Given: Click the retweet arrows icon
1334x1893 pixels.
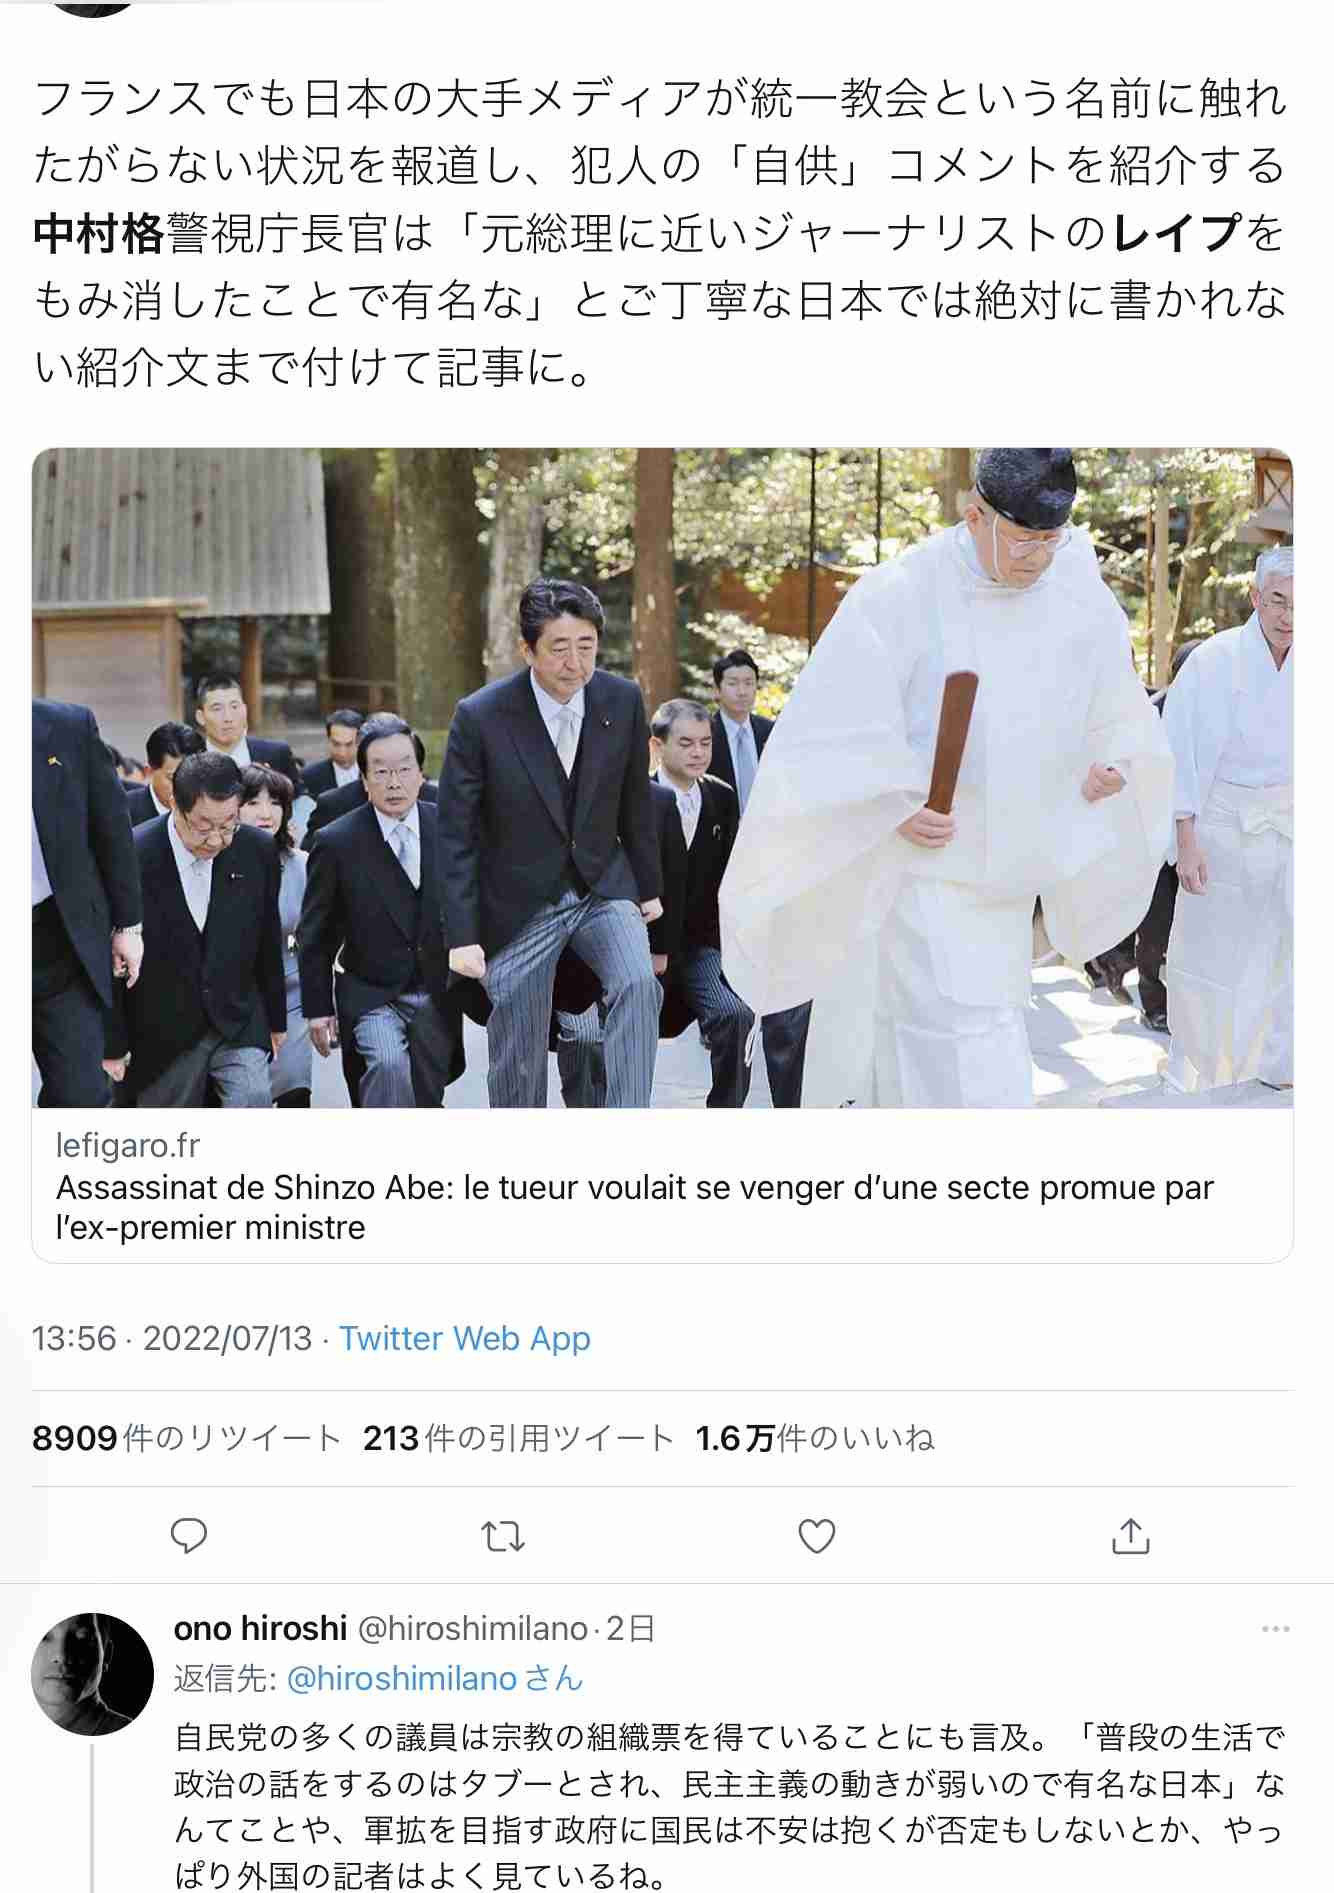Looking at the screenshot, I should tap(502, 1536).
